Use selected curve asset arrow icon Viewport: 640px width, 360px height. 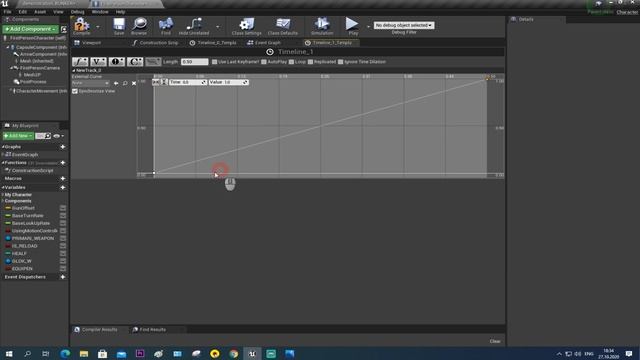click(116, 83)
